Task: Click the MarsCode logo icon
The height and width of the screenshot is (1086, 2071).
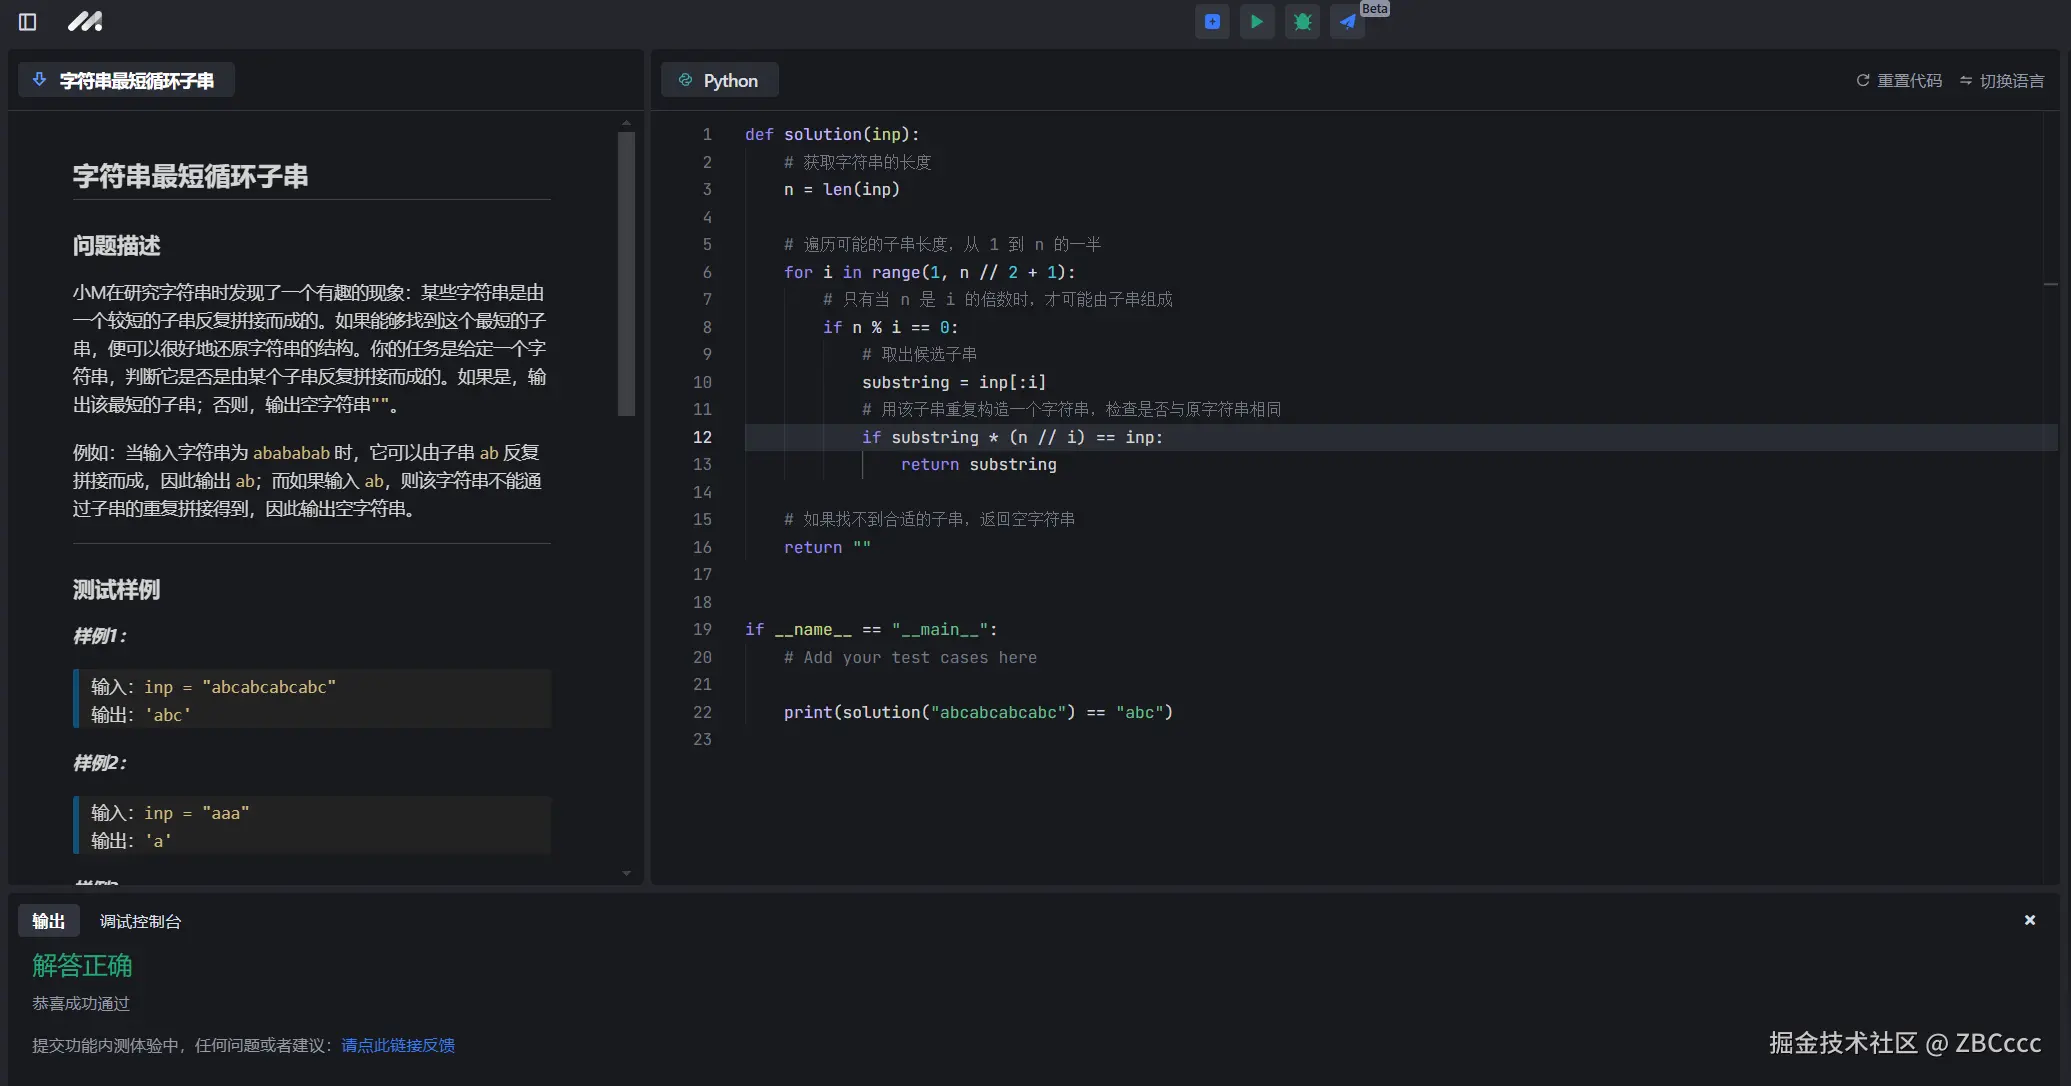Action: (x=85, y=22)
